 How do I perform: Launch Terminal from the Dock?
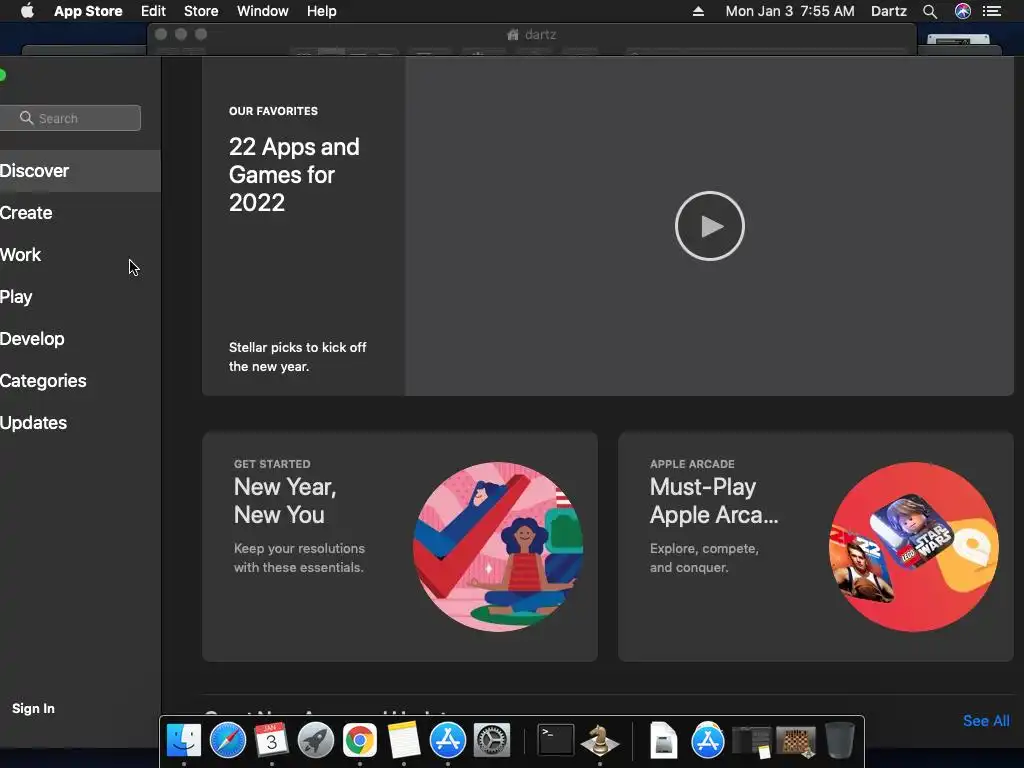pyautogui.click(x=556, y=741)
